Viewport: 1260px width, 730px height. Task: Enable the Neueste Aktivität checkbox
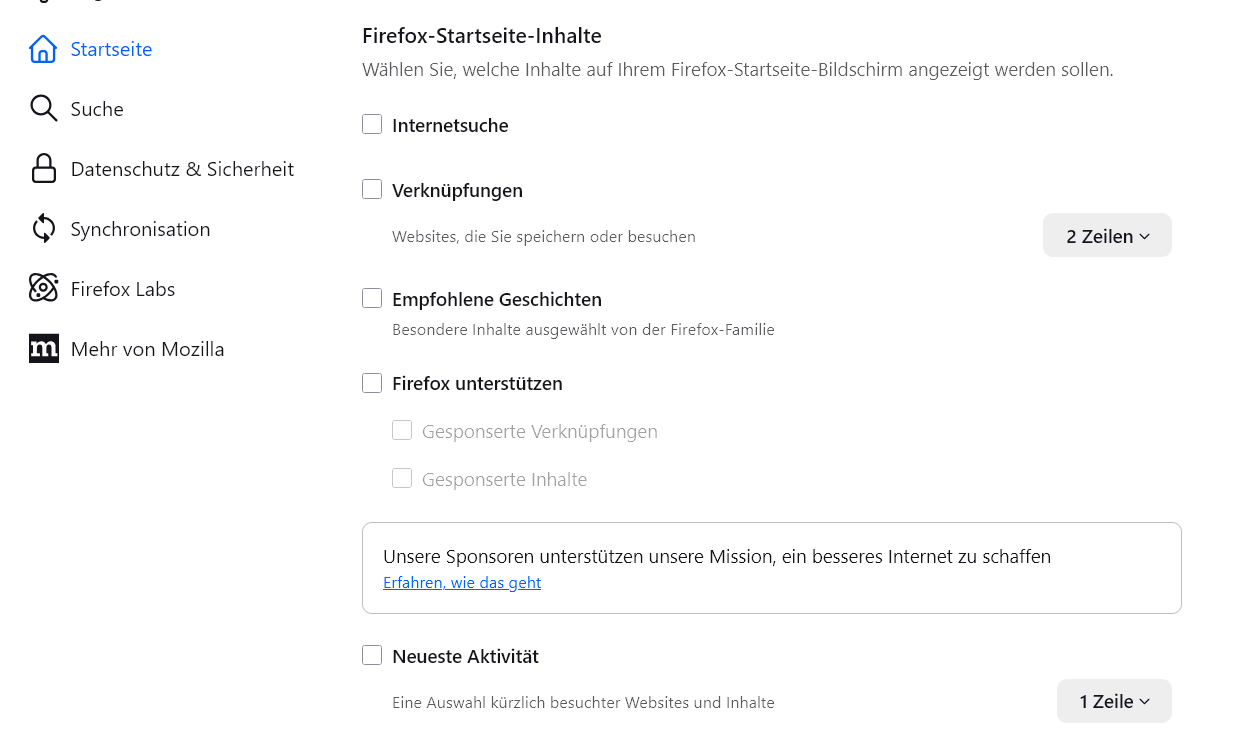click(372, 656)
